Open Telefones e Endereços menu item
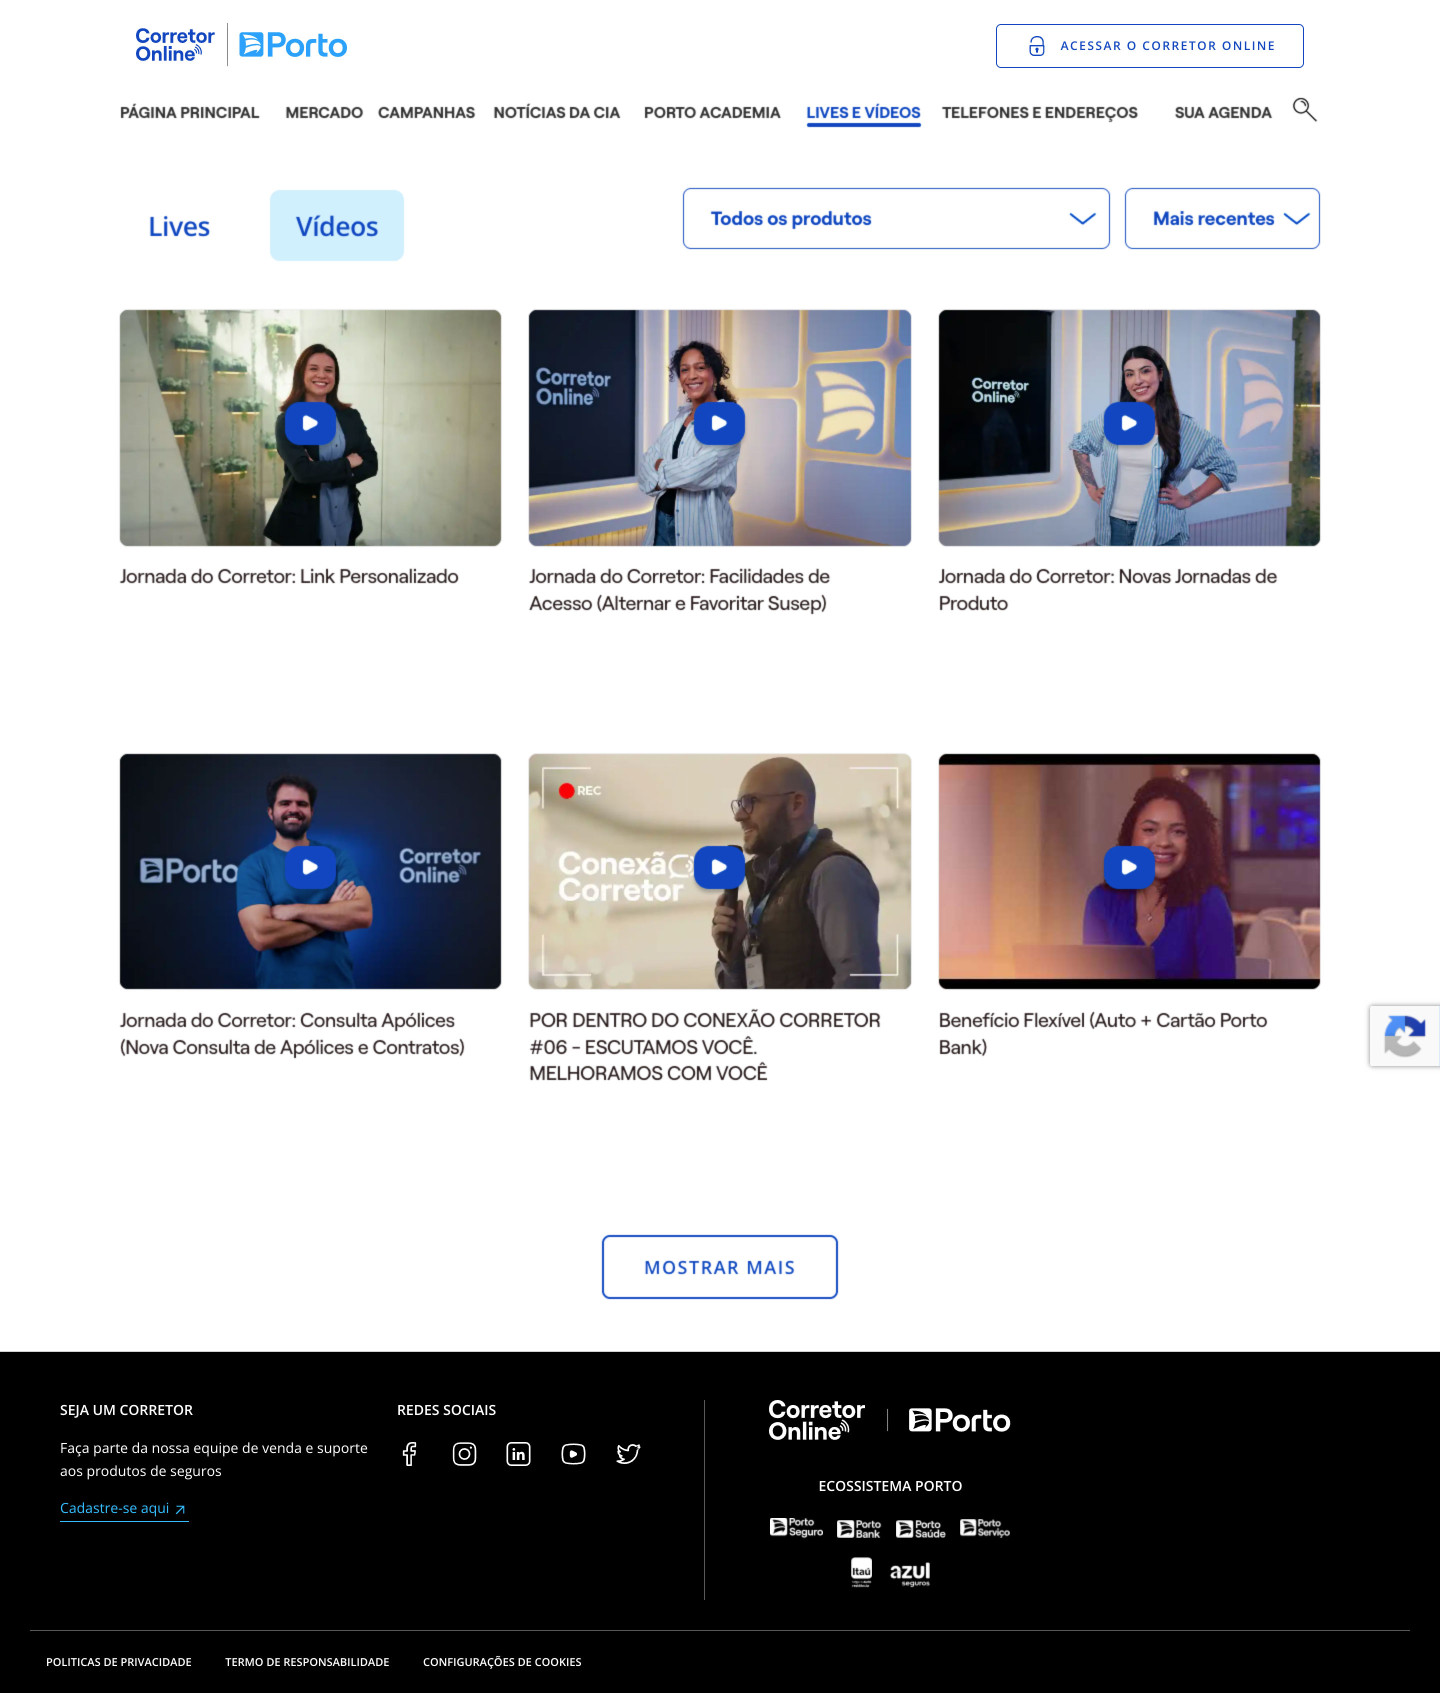The height and width of the screenshot is (1693, 1440). pos(1039,113)
